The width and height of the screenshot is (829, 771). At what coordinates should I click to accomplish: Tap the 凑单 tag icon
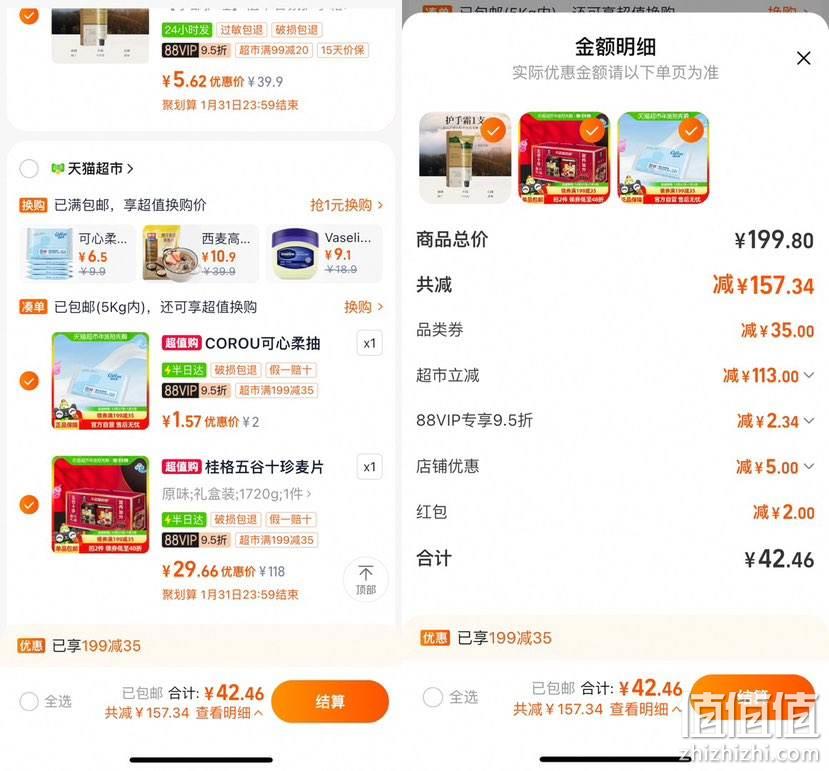[x=33, y=307]
